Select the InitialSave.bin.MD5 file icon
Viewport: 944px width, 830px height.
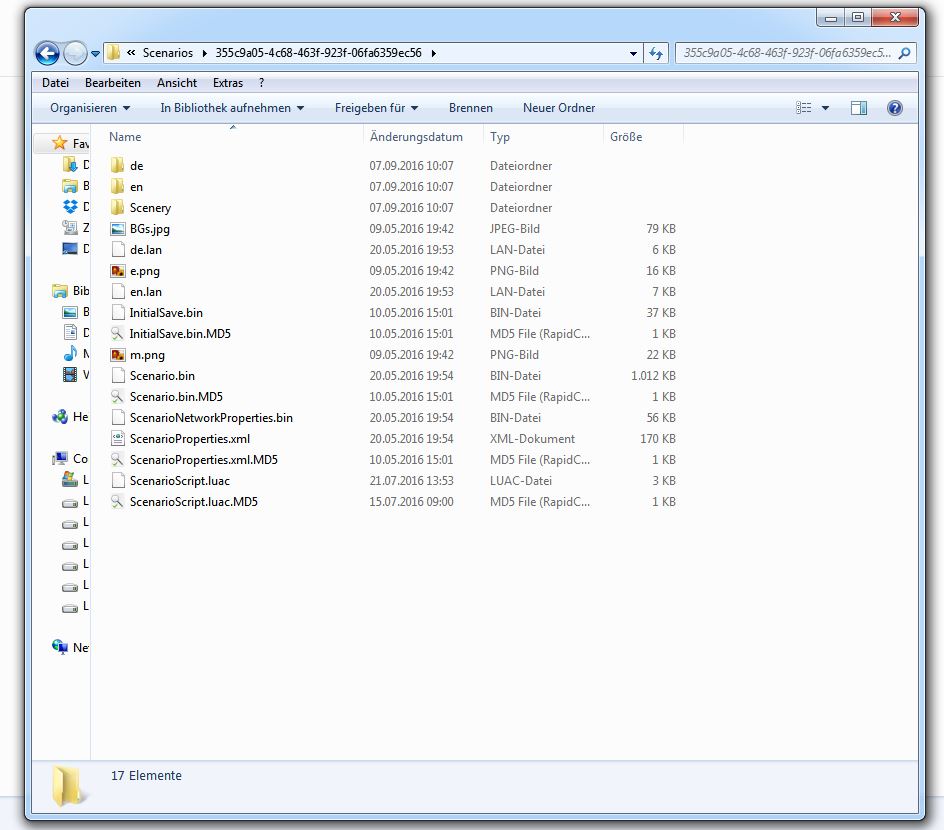click(117, 334)
